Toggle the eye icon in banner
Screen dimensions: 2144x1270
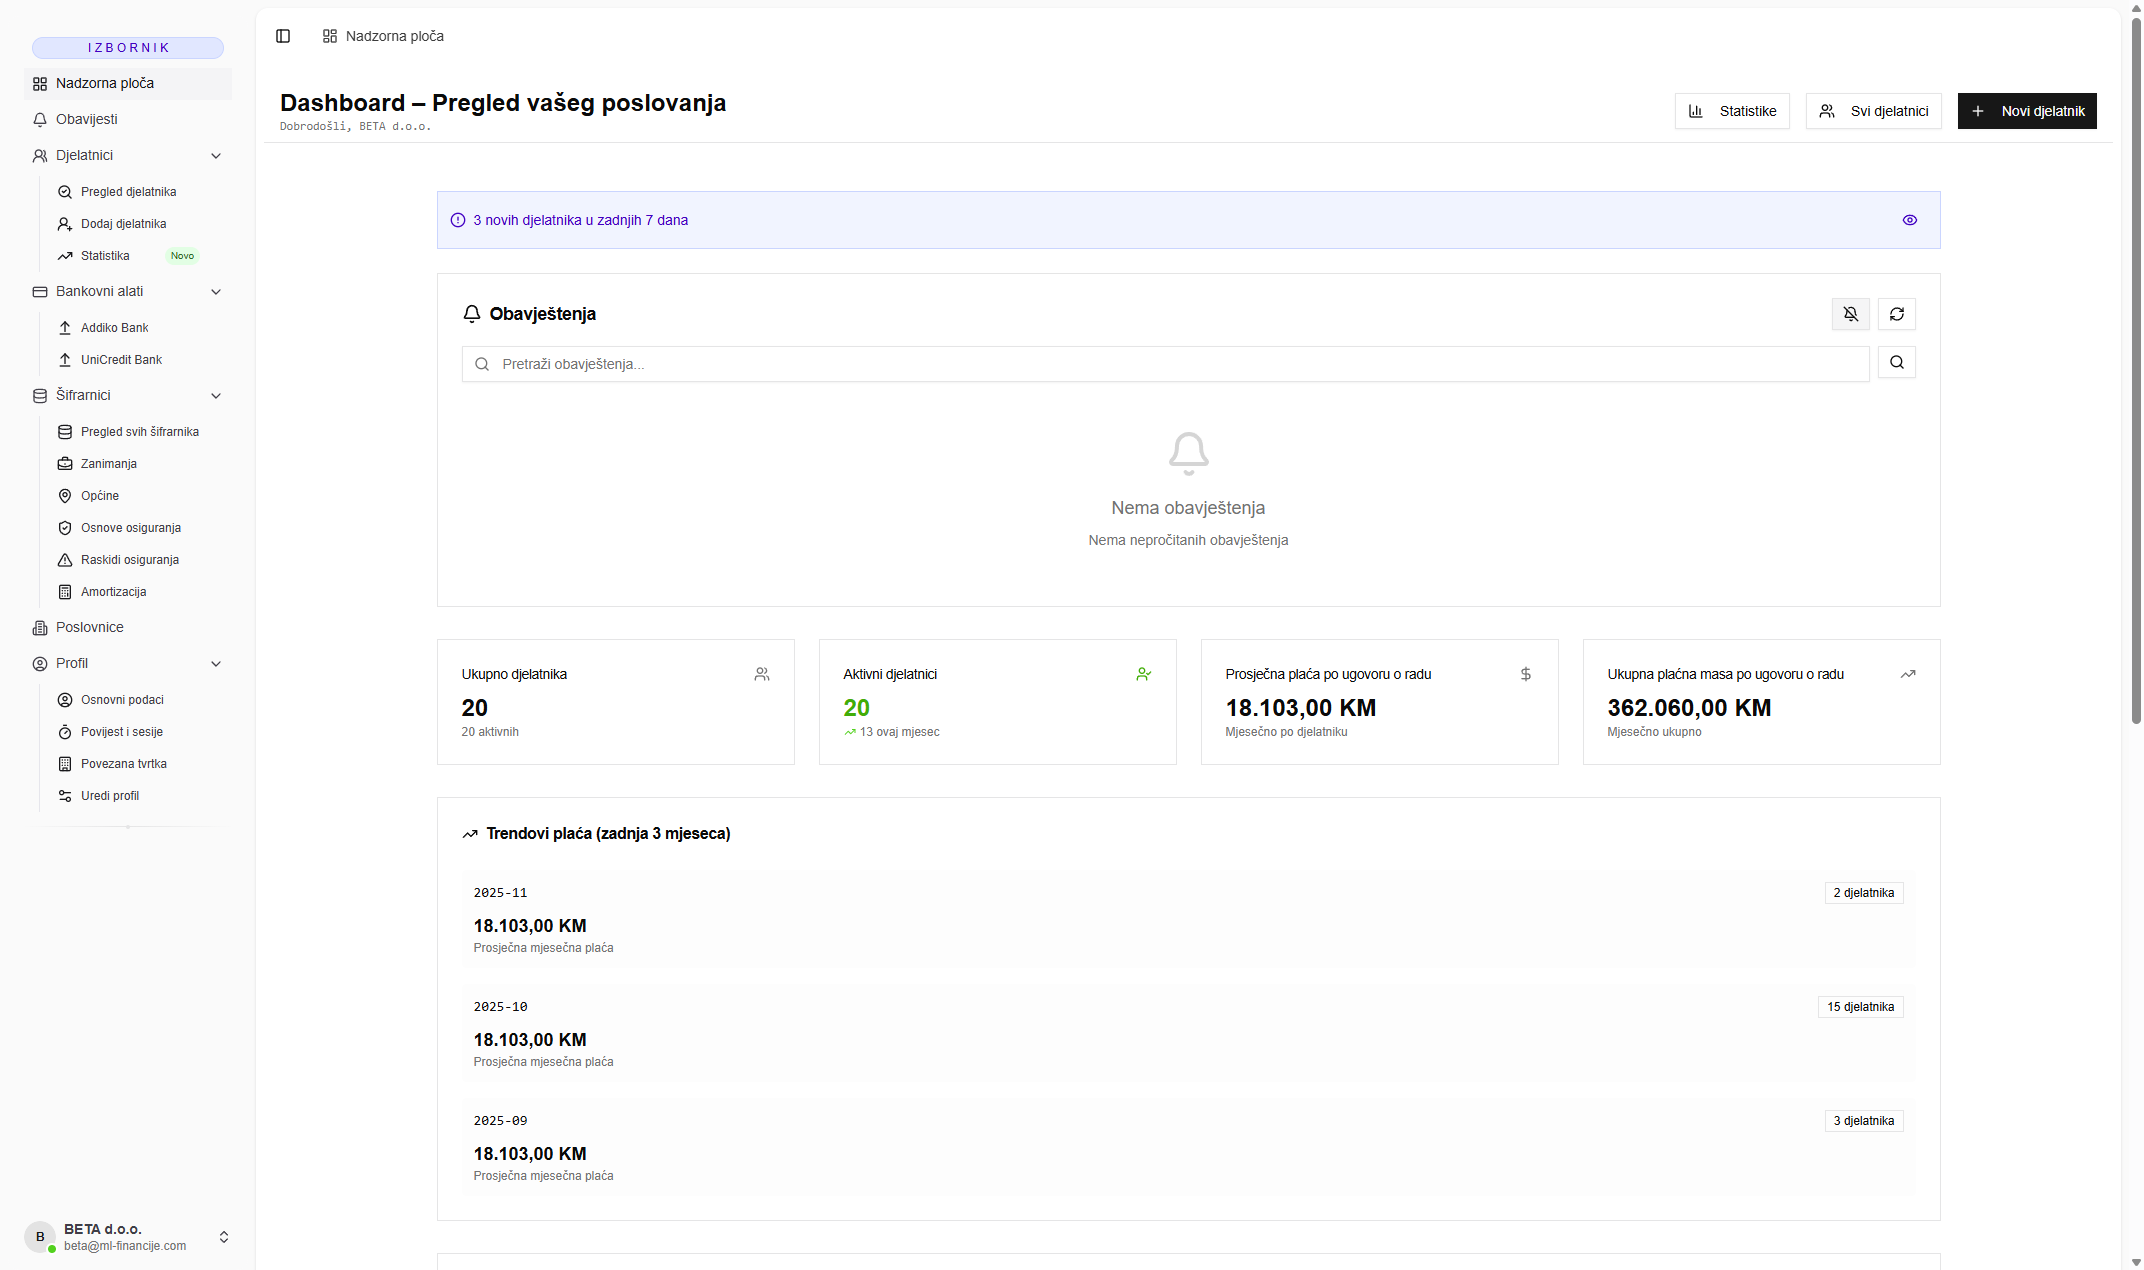[x=1909, y=220]
